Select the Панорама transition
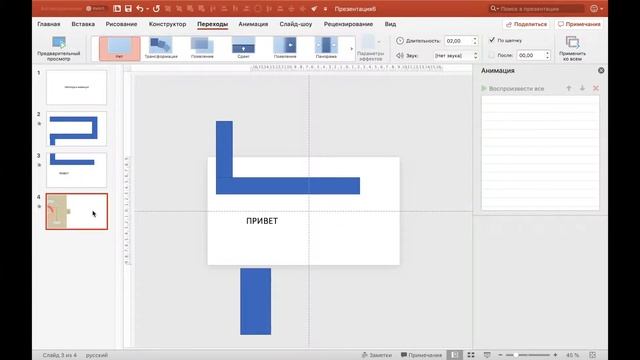 (x=326, y=48)
